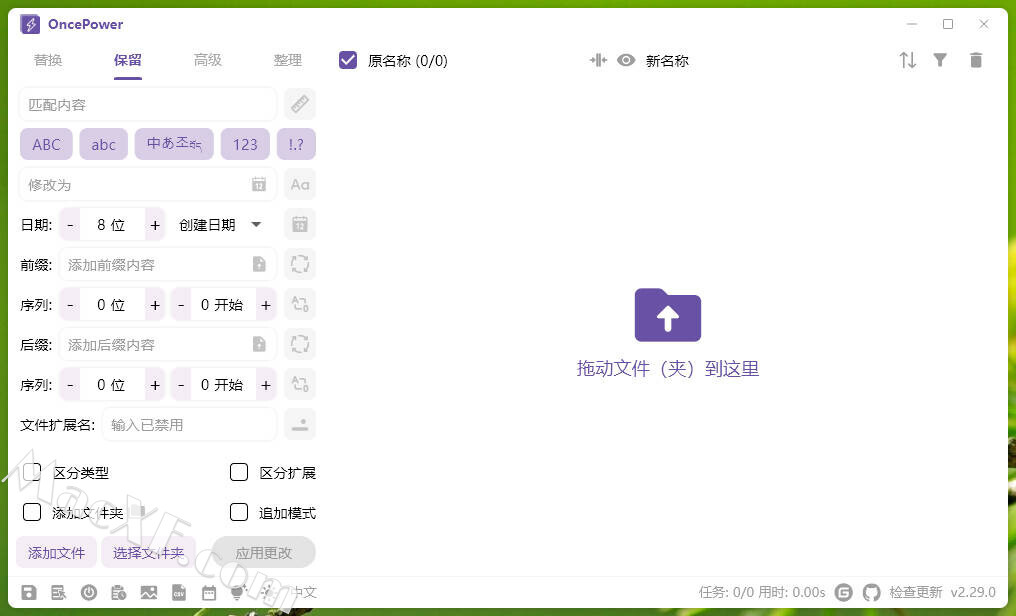Open the 创建日期 date type dropdown
Image resolution: width=1016 pixels, height=616 pixels.
[x=221, y=225]
